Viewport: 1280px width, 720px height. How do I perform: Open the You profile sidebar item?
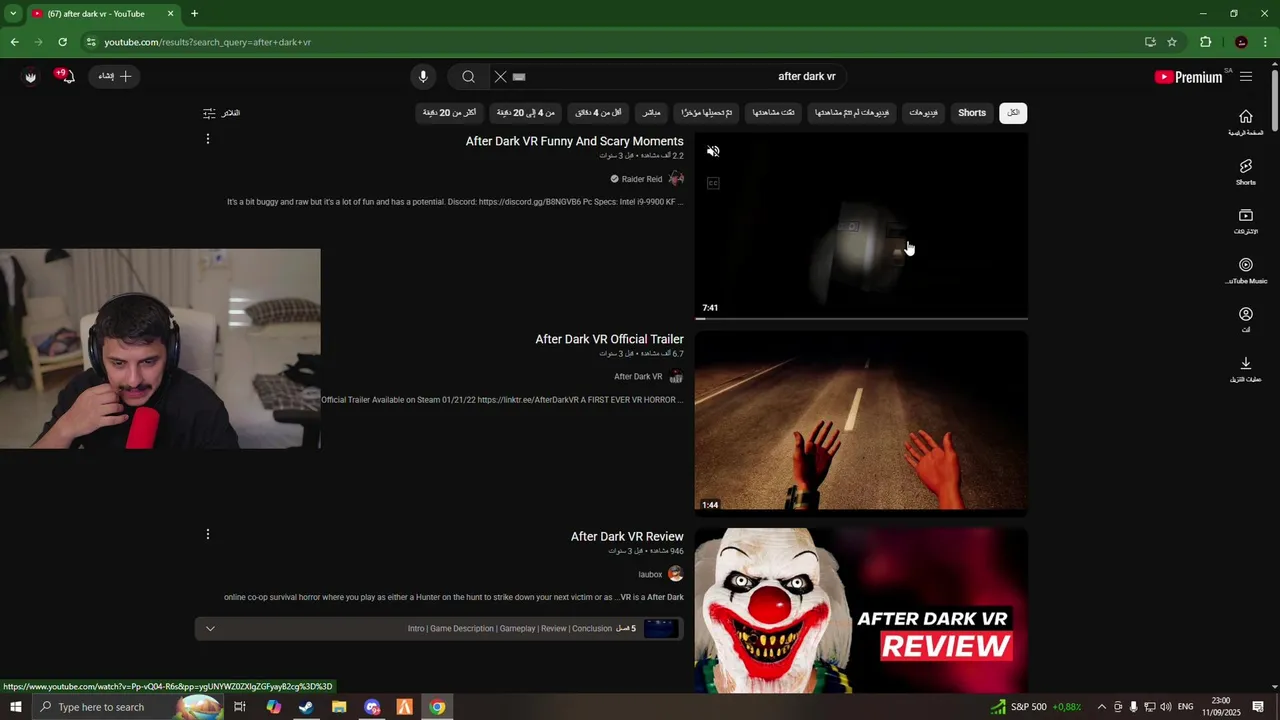[1245, 320]
